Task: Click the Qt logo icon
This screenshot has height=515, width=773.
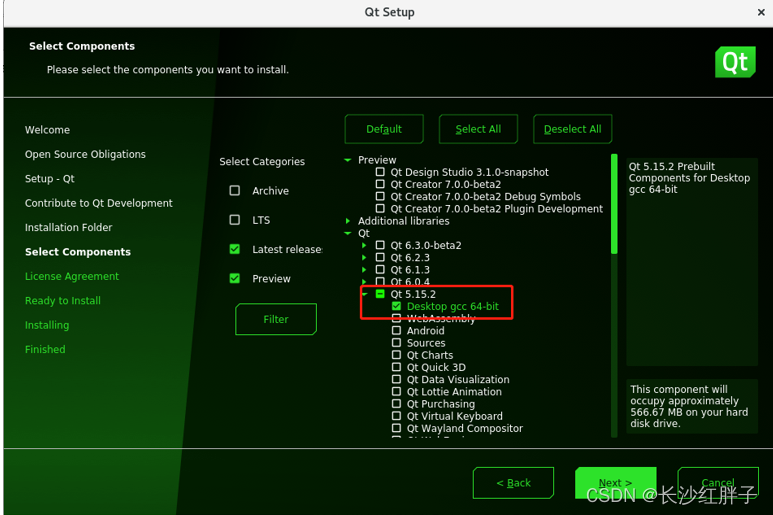Action: [x=735, y=62]
